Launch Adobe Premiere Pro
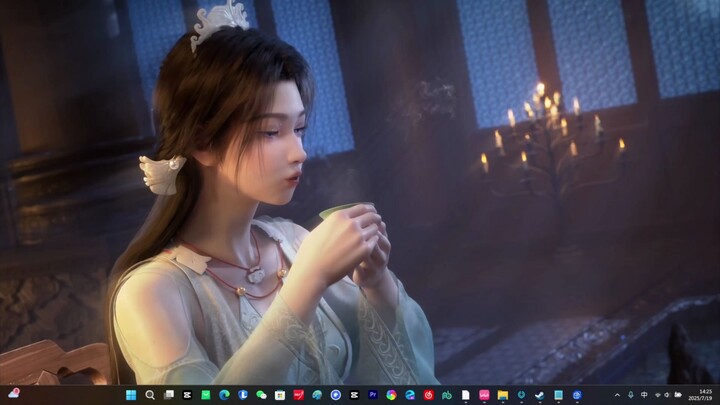The height and width of the screenshot is (405, 720). (x=373, y=395)
